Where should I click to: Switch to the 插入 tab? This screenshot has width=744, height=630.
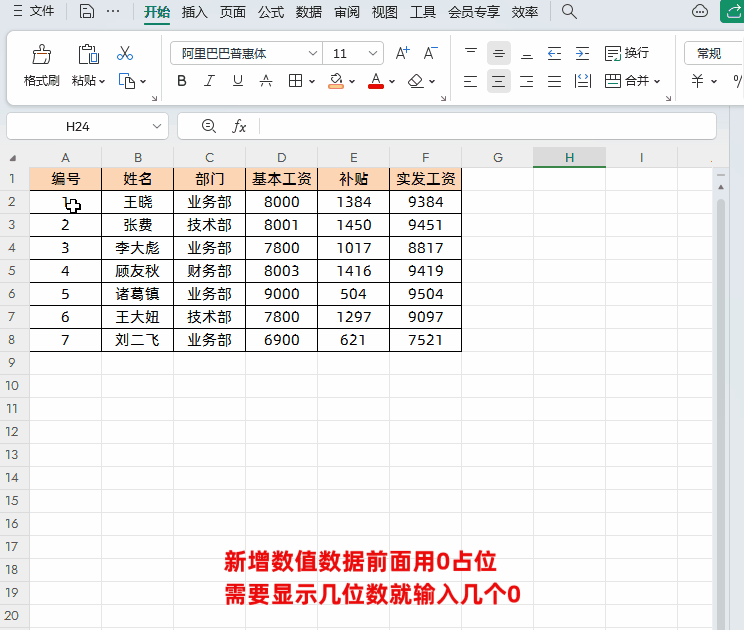(195, 12)
